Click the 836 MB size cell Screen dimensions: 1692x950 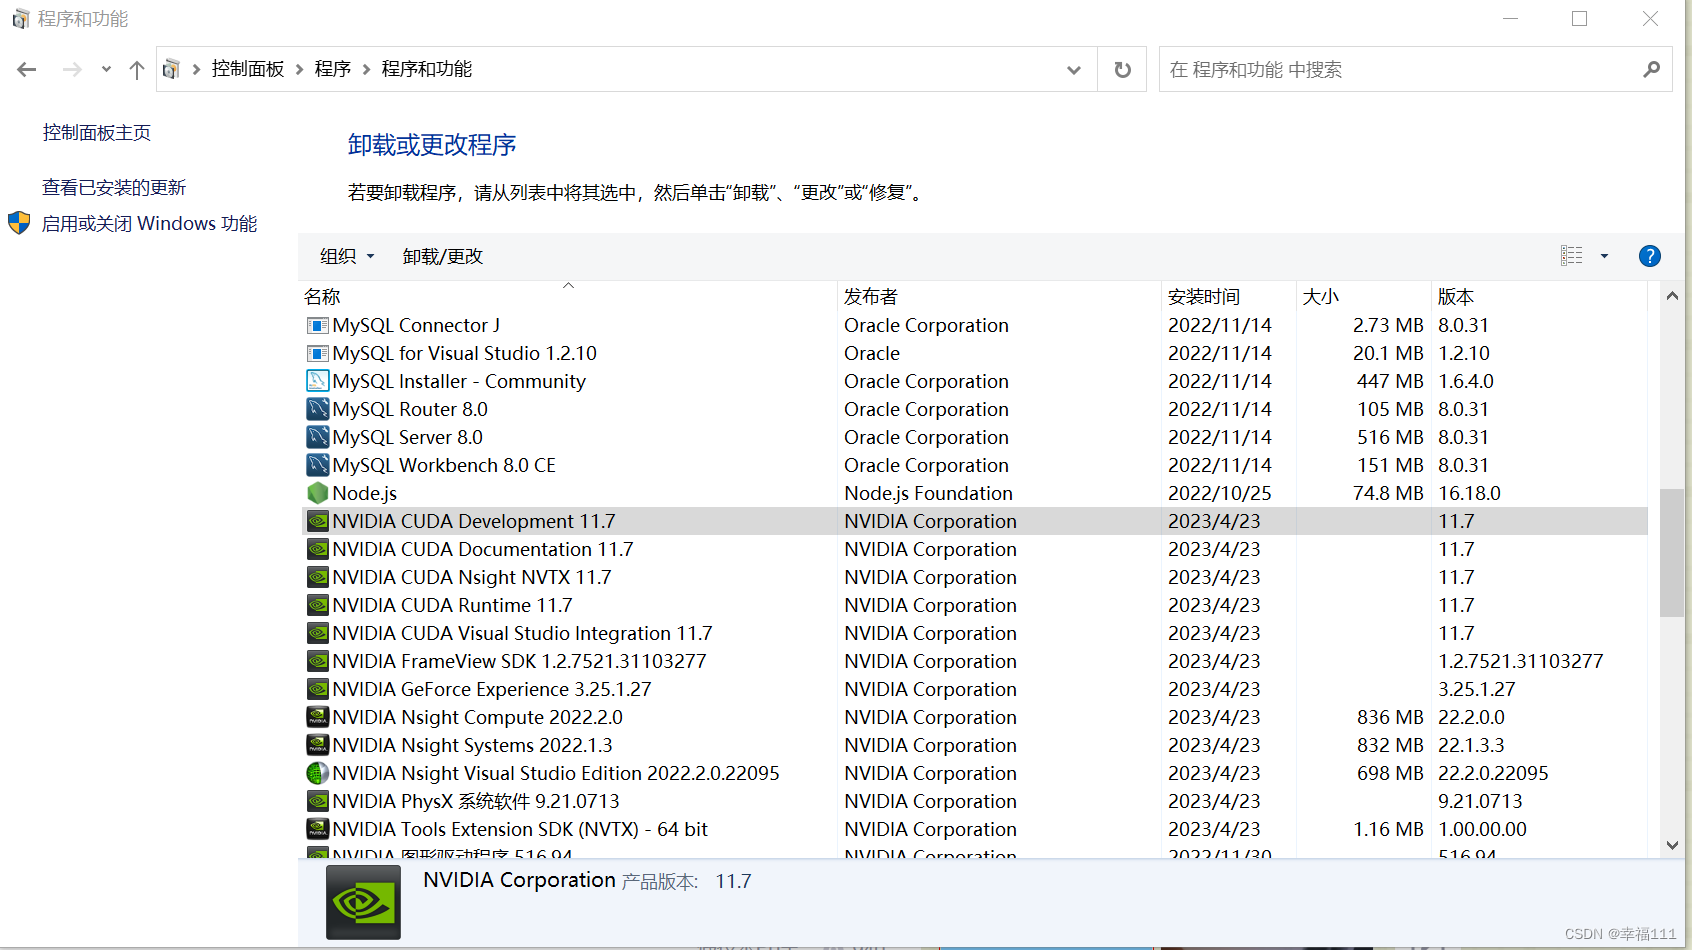[x=1390, y=717]
